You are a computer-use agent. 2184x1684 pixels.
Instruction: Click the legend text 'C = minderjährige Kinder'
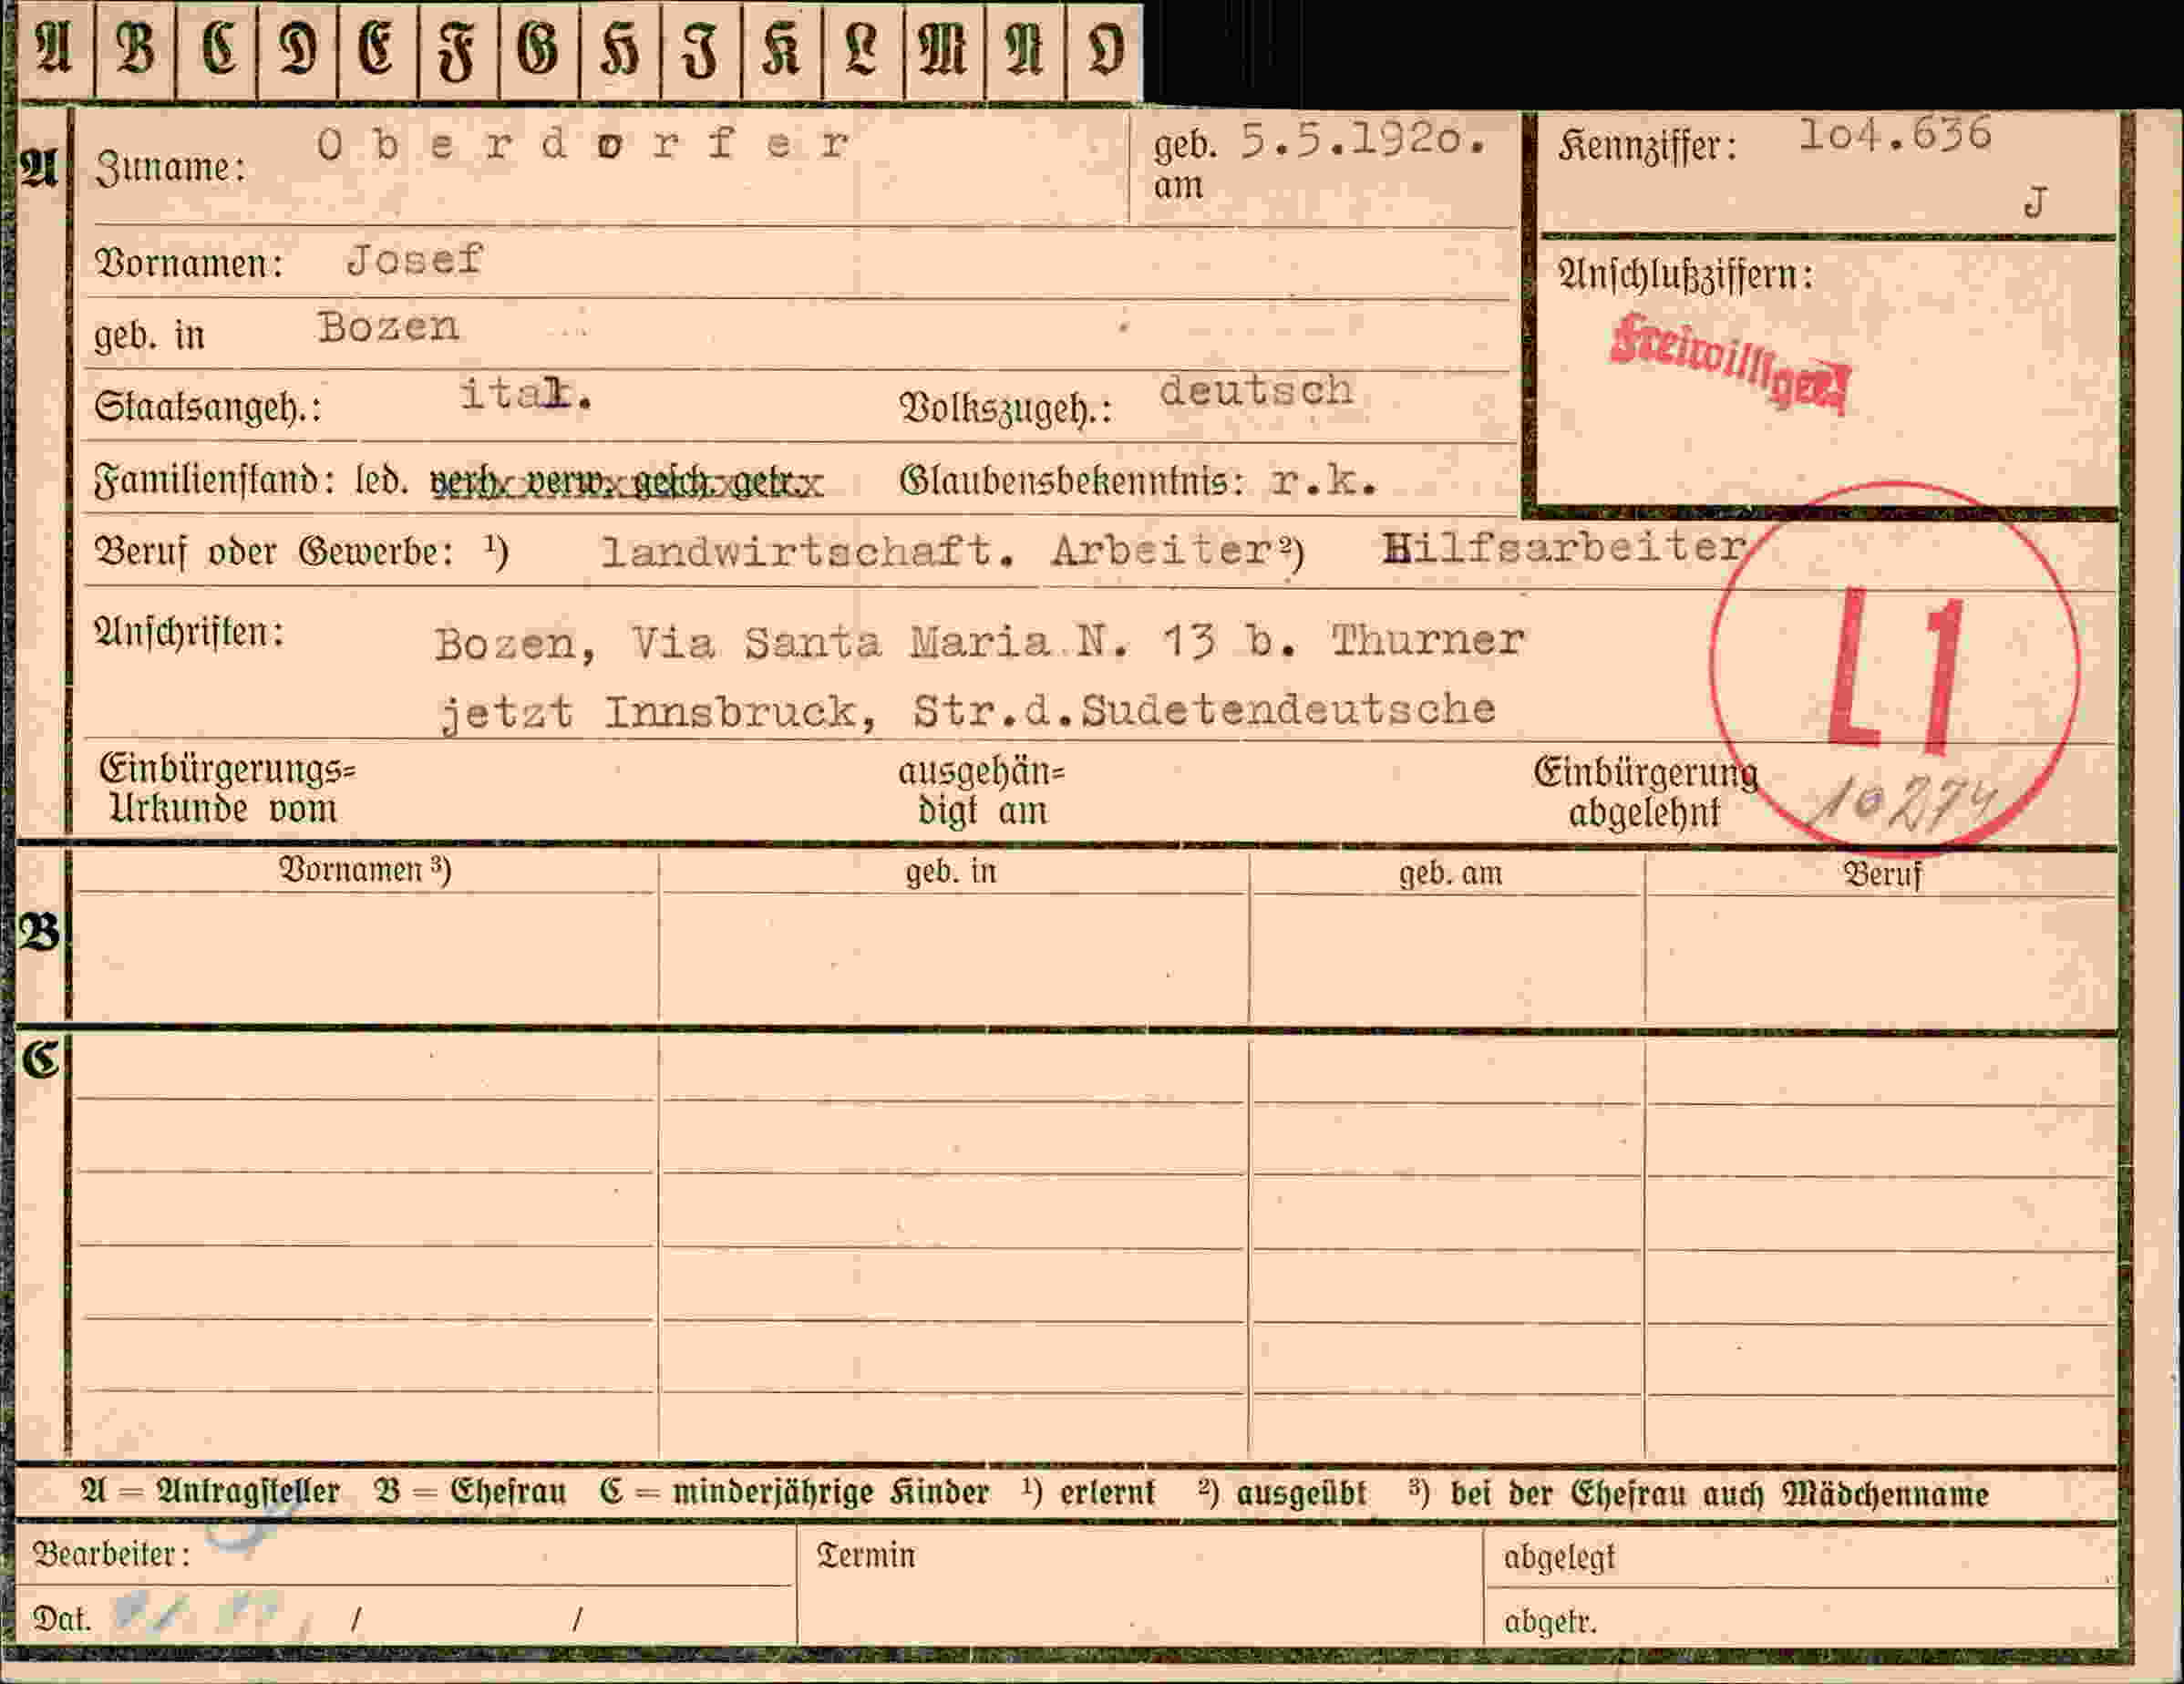[795, 1493]
